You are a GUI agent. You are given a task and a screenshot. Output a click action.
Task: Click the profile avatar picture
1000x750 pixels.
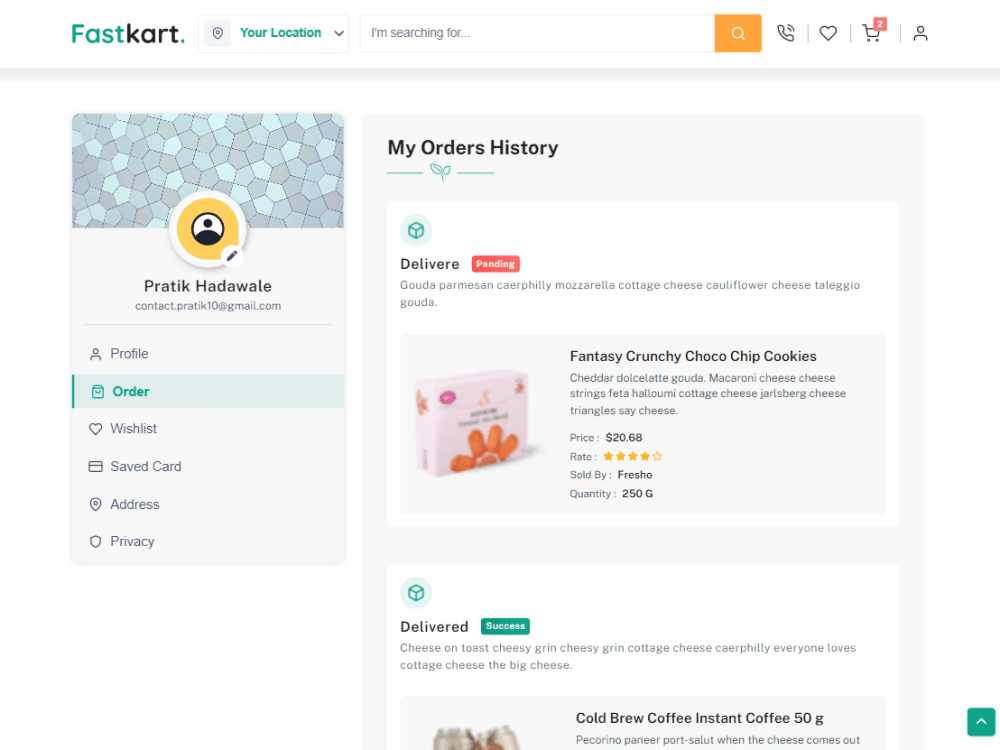(x=208, y=229)
